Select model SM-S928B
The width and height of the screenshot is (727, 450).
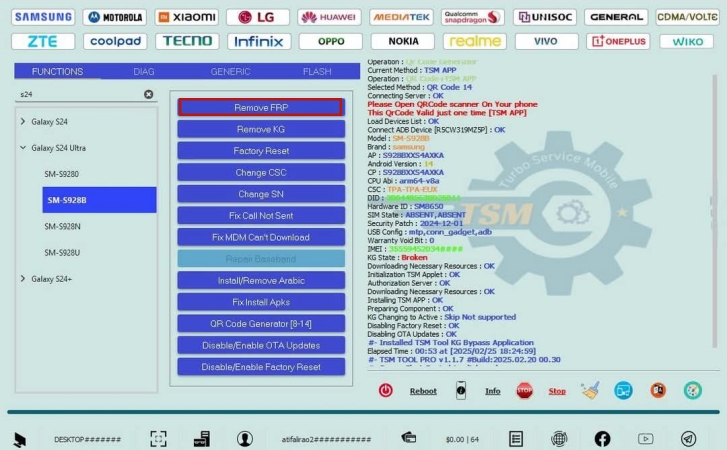[x=99, y=200]
